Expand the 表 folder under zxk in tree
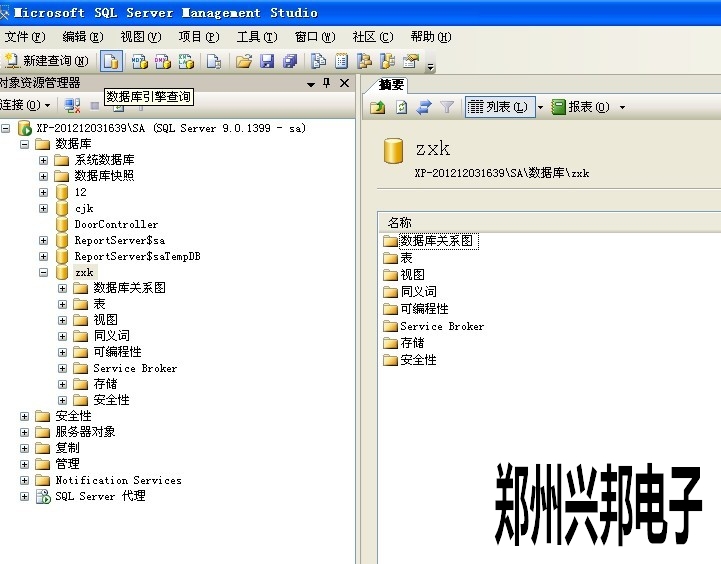This screenshot has width=721, height=564. [63, 304]
